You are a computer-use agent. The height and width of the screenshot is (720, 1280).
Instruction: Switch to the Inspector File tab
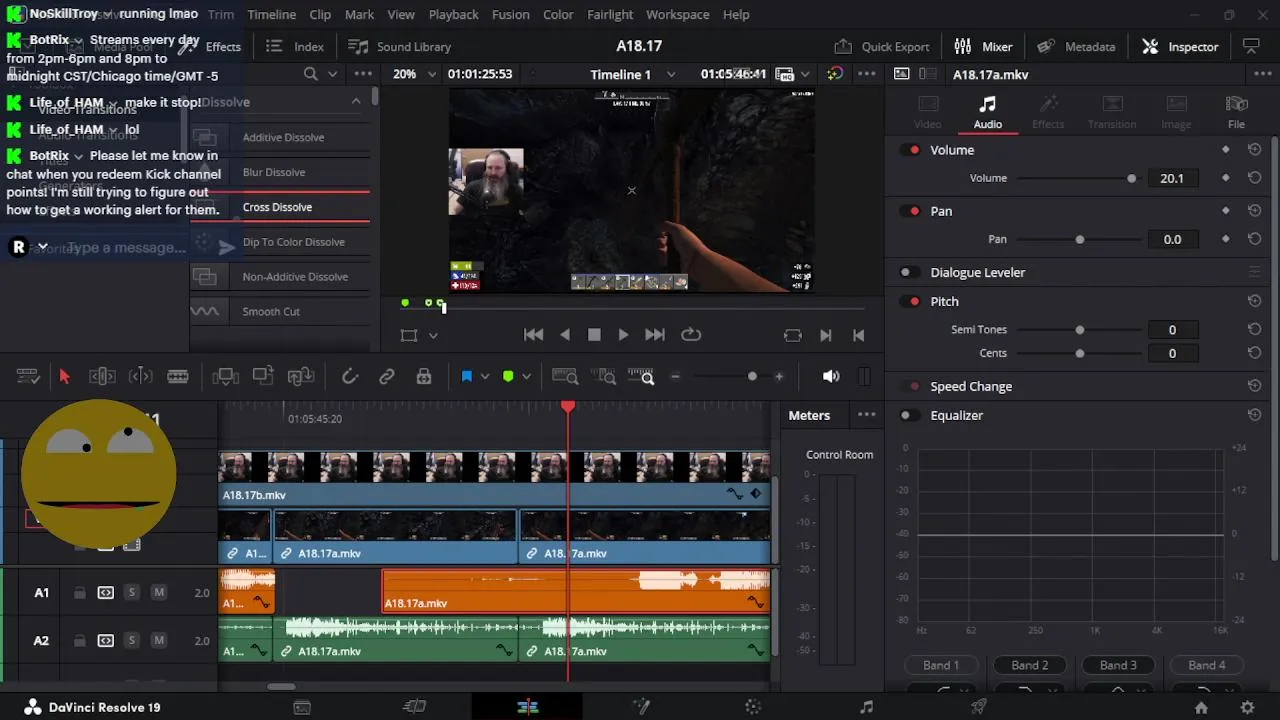coord(1236,113)
